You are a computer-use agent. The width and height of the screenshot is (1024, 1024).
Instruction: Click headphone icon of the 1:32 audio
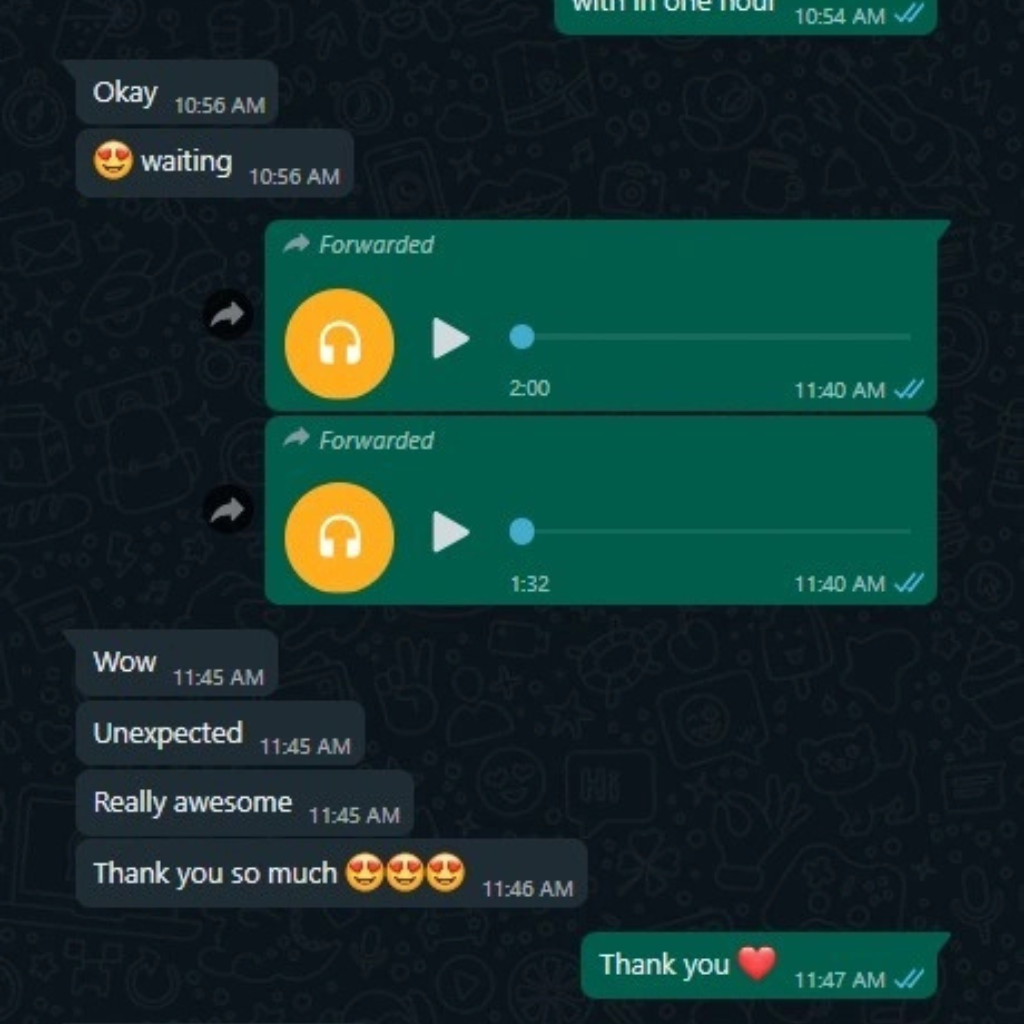340,537
